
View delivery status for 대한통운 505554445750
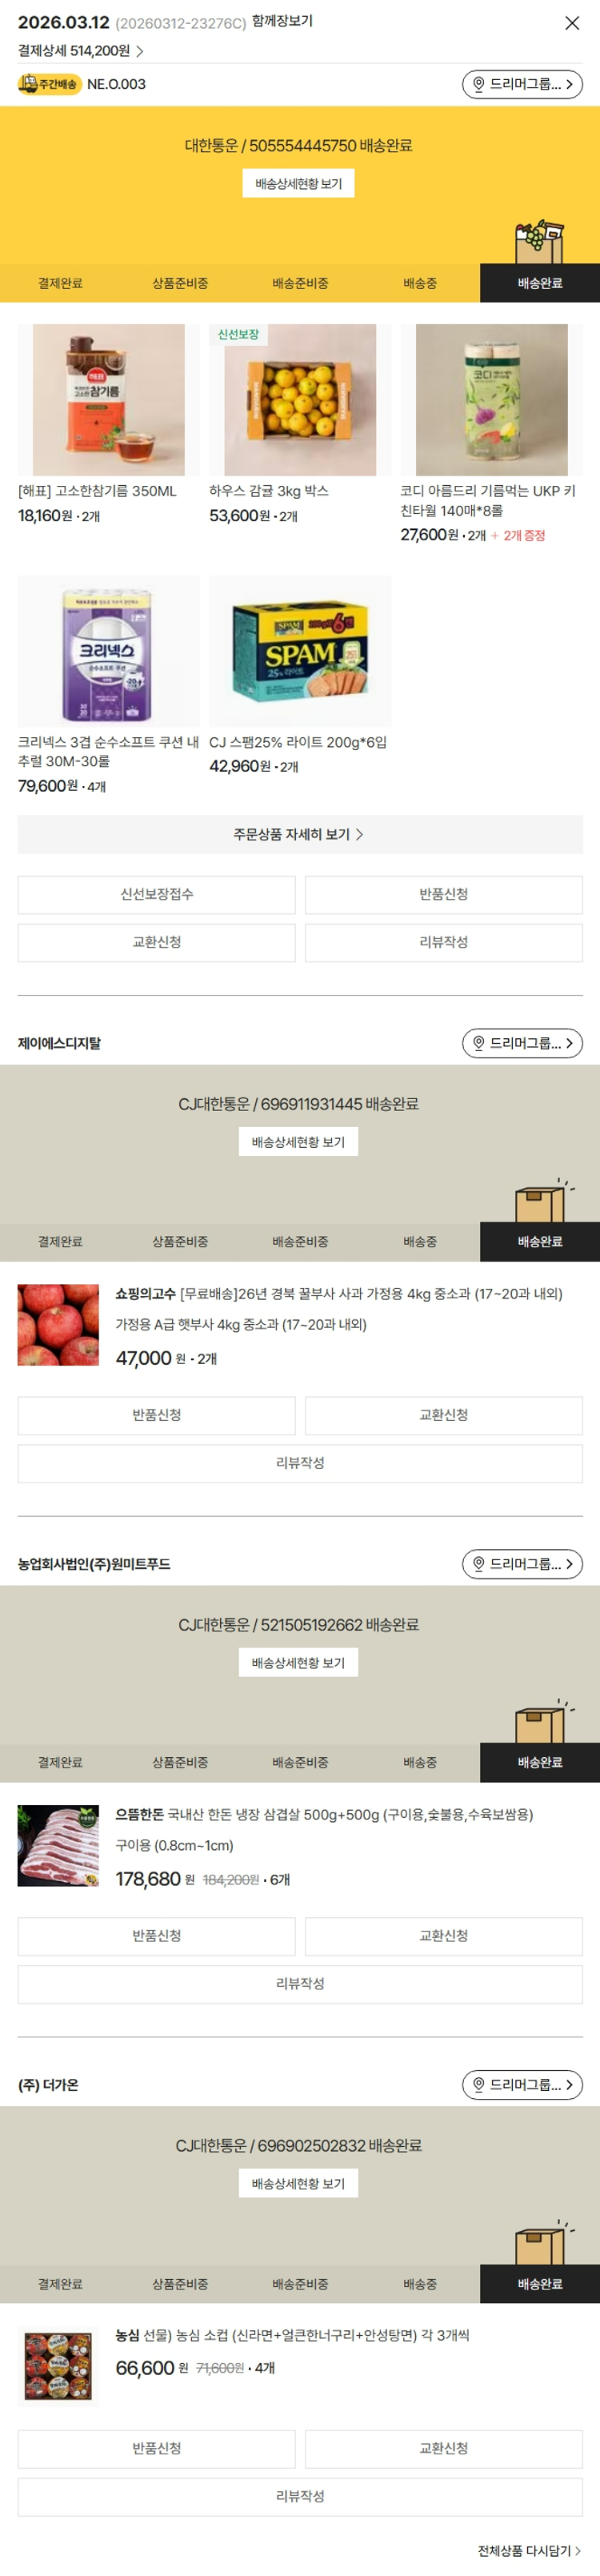coord(298,184)
